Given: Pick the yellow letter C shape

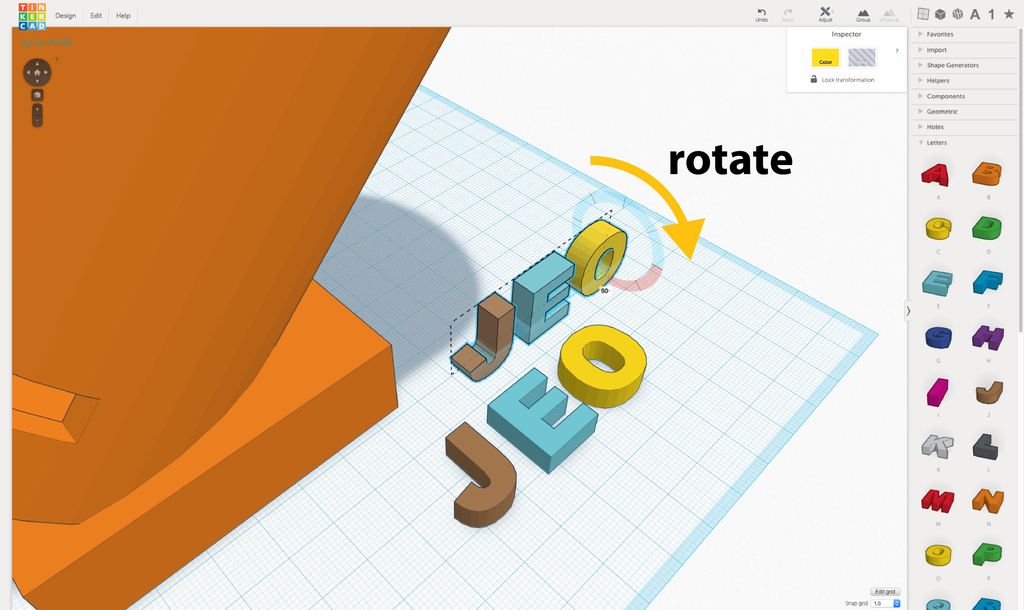Looking at the screenshot, I should [x=938, y=229].
